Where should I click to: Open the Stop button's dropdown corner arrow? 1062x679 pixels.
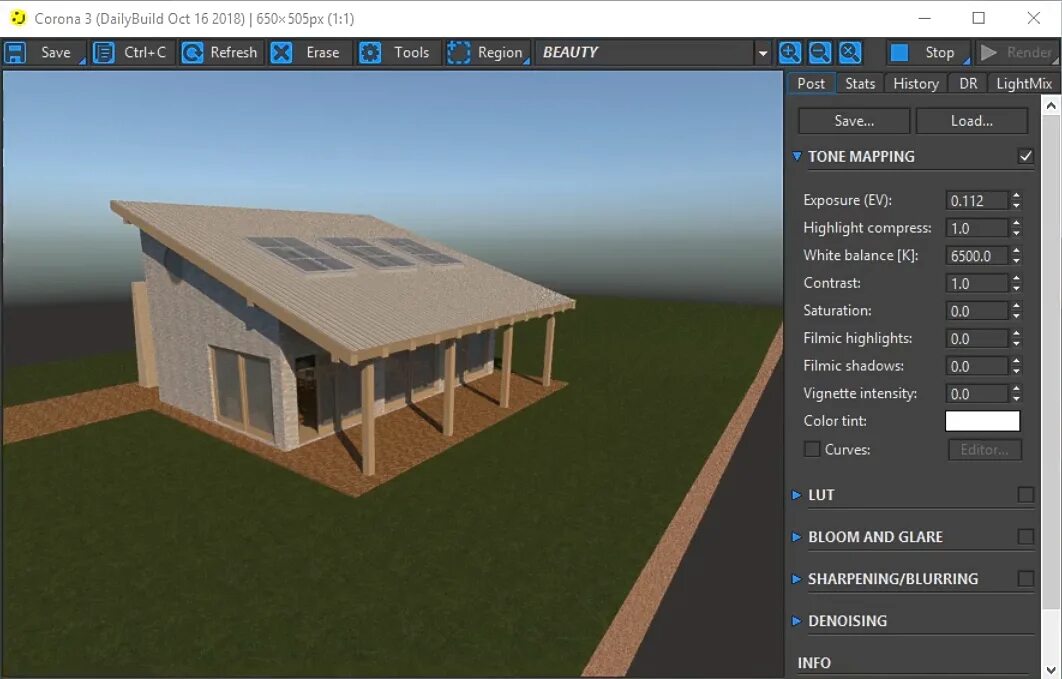click(x=967, y=62)
